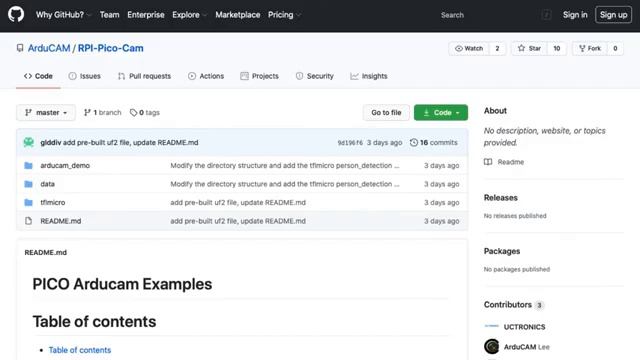
Task: Click the Go to file button
Action: pyautogui.click(x=386, y=113)
